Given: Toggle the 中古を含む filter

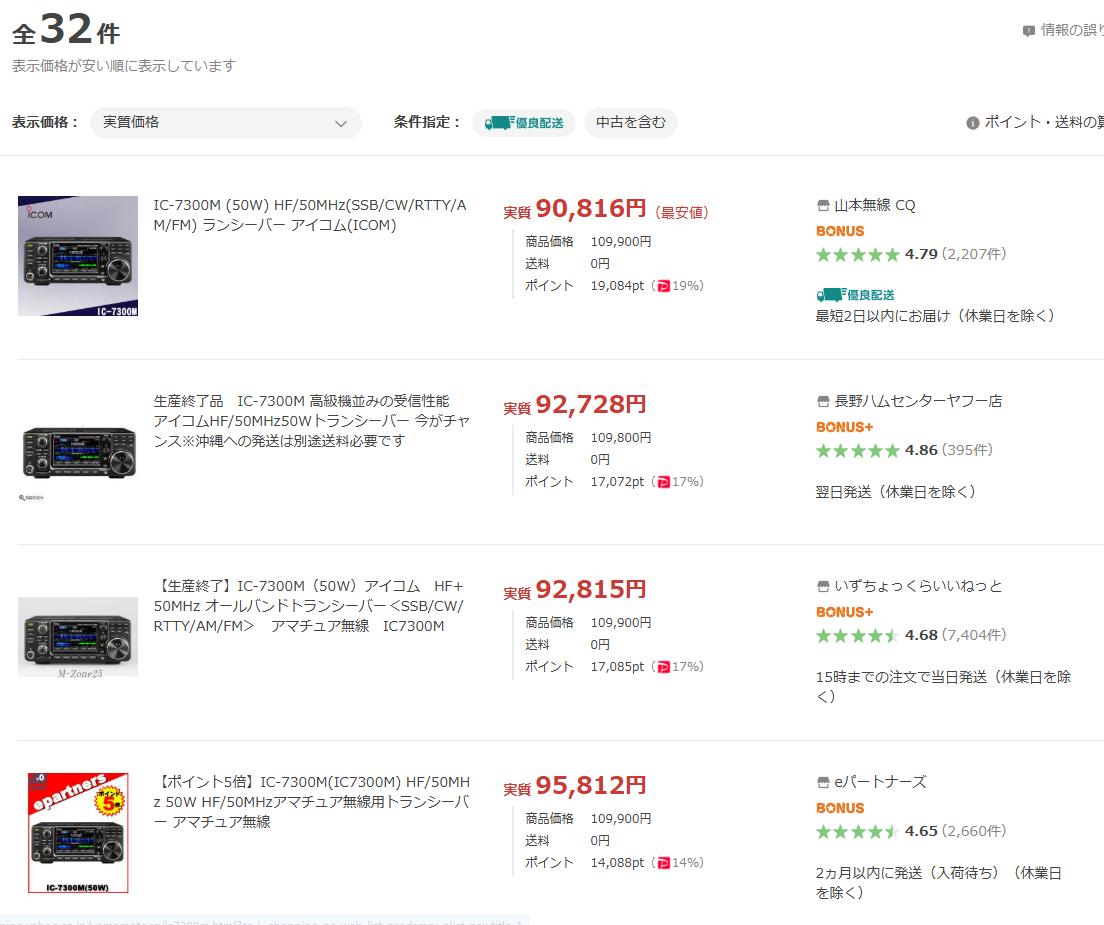Looking at the screenshot, I should [x=630, y=123].
